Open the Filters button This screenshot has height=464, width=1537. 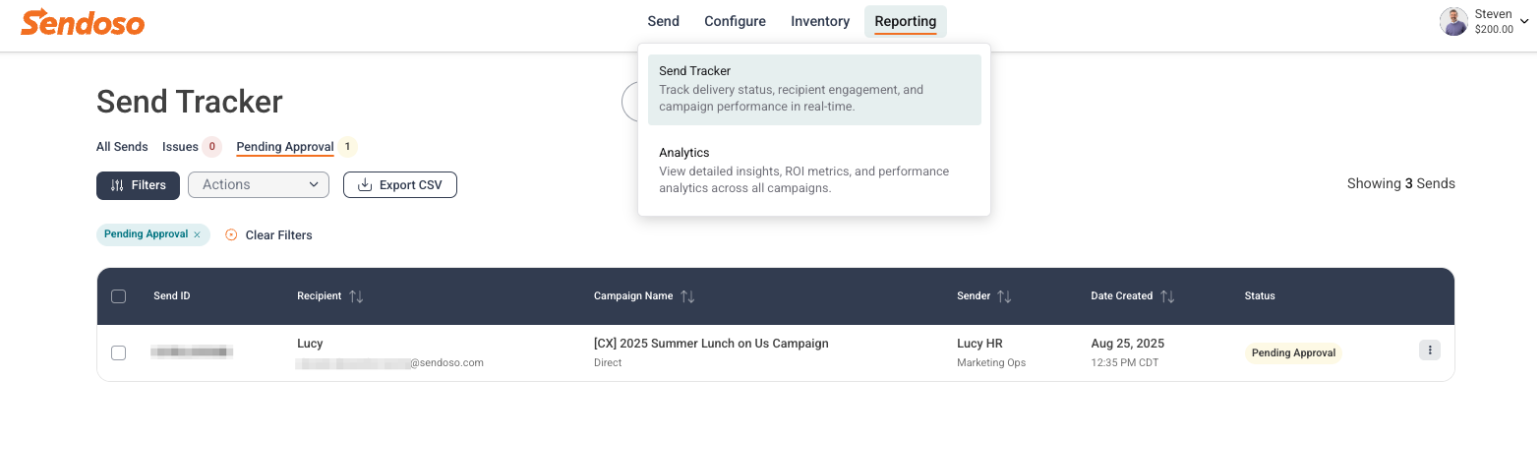(138, 185)
